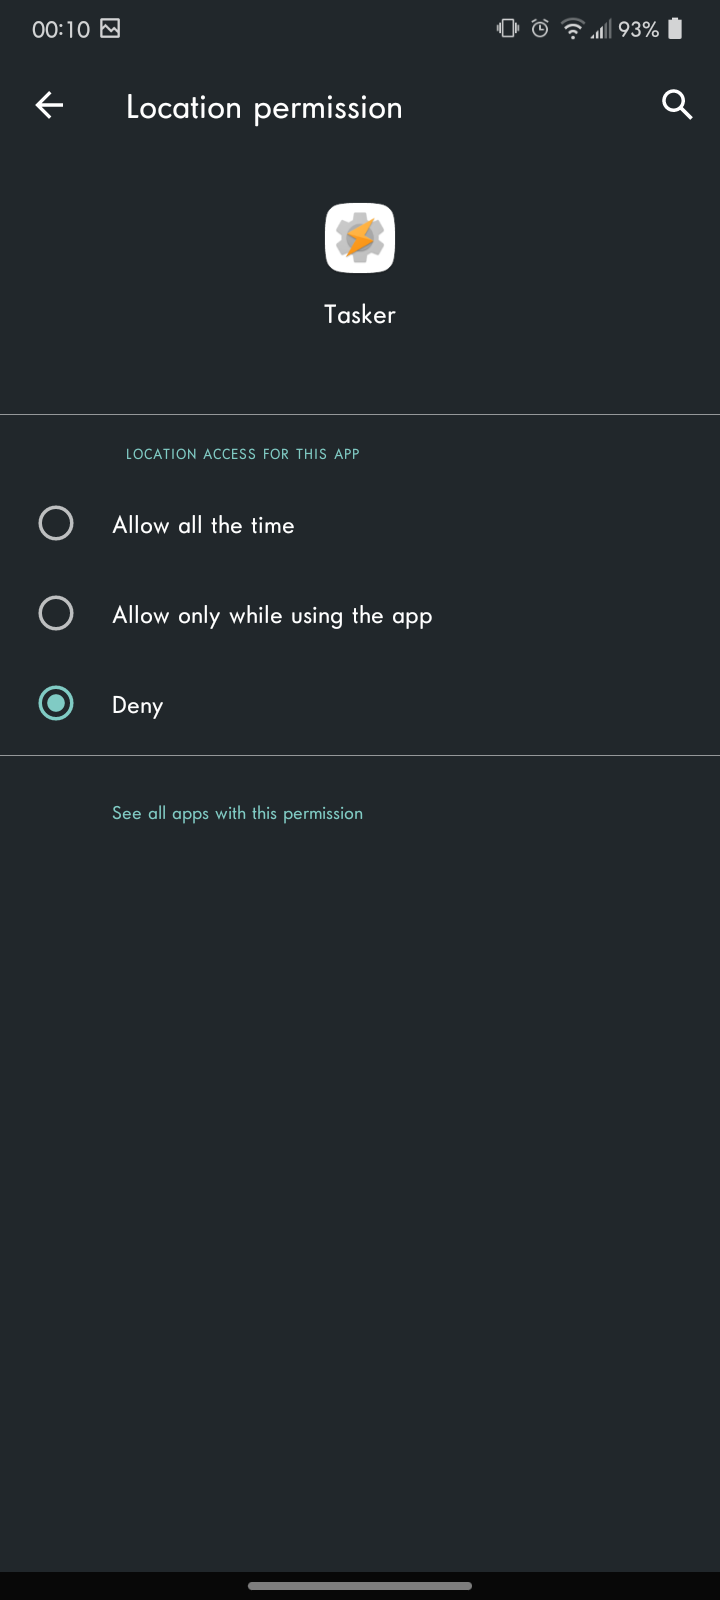Screen dimensions: 720x1600
Task: Select the radio circle for Allow all the time
Action: point(56,523)
